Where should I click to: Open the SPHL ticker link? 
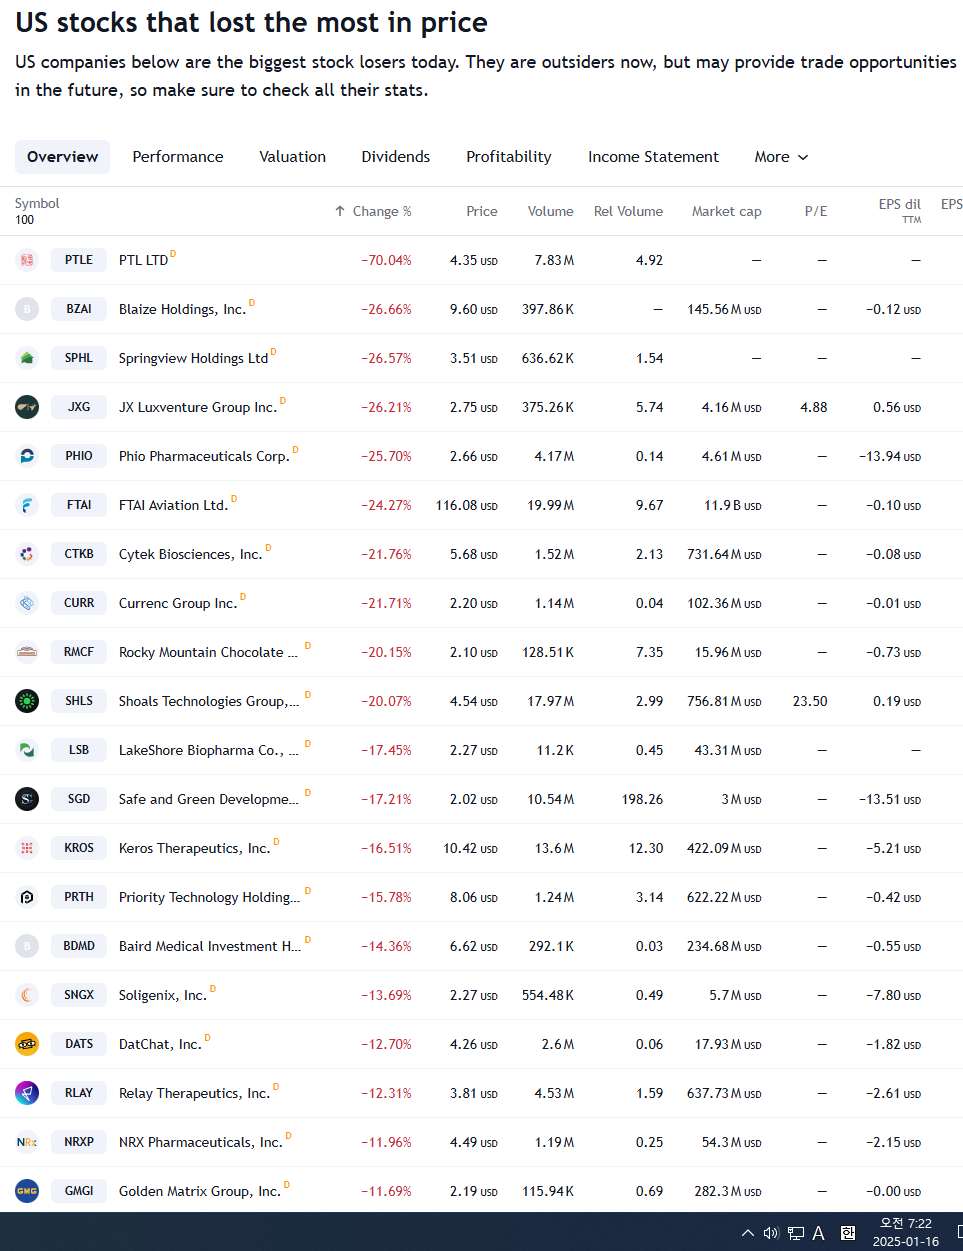coord(79,358)
